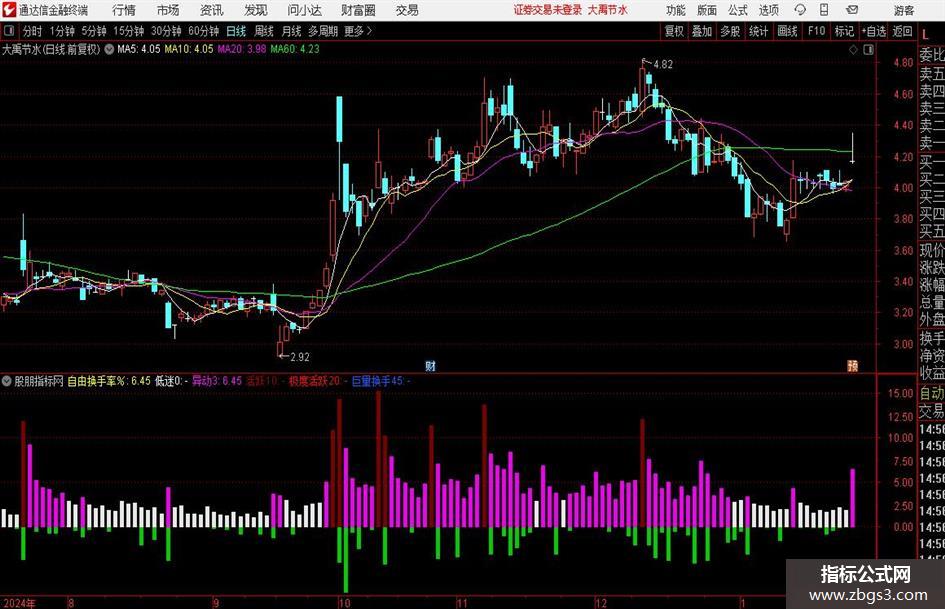The height and width of the screenshot is (609, 945).
Task: Open the 选项 menu
Action: 768,10
